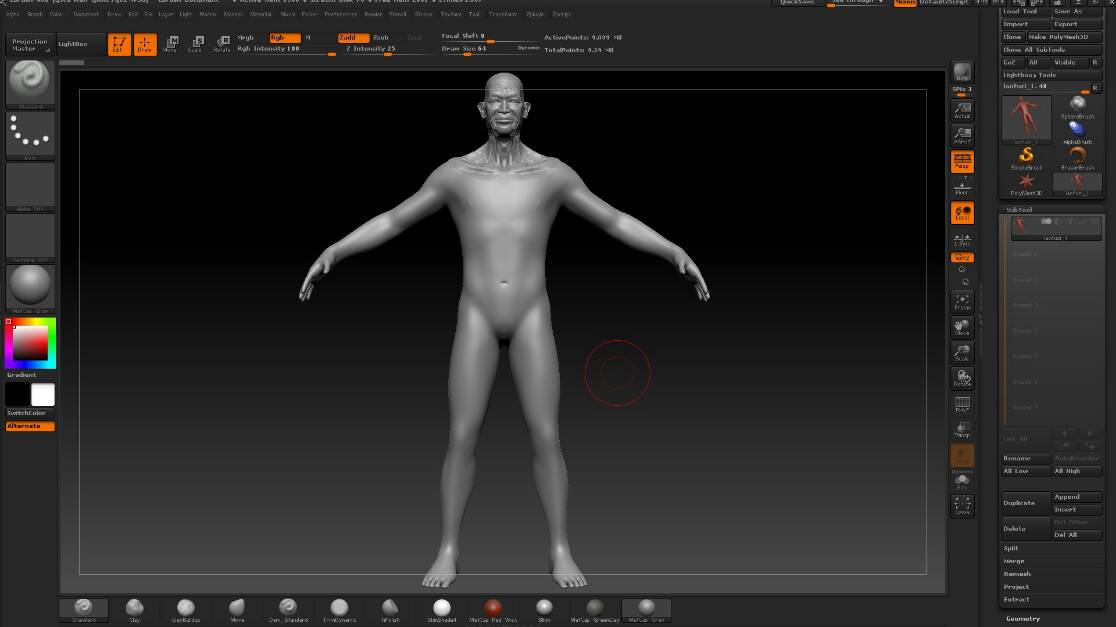The image size is (1116, 627).
Task: Click the Duplicate subtool button
Action: coord(1026,503)
